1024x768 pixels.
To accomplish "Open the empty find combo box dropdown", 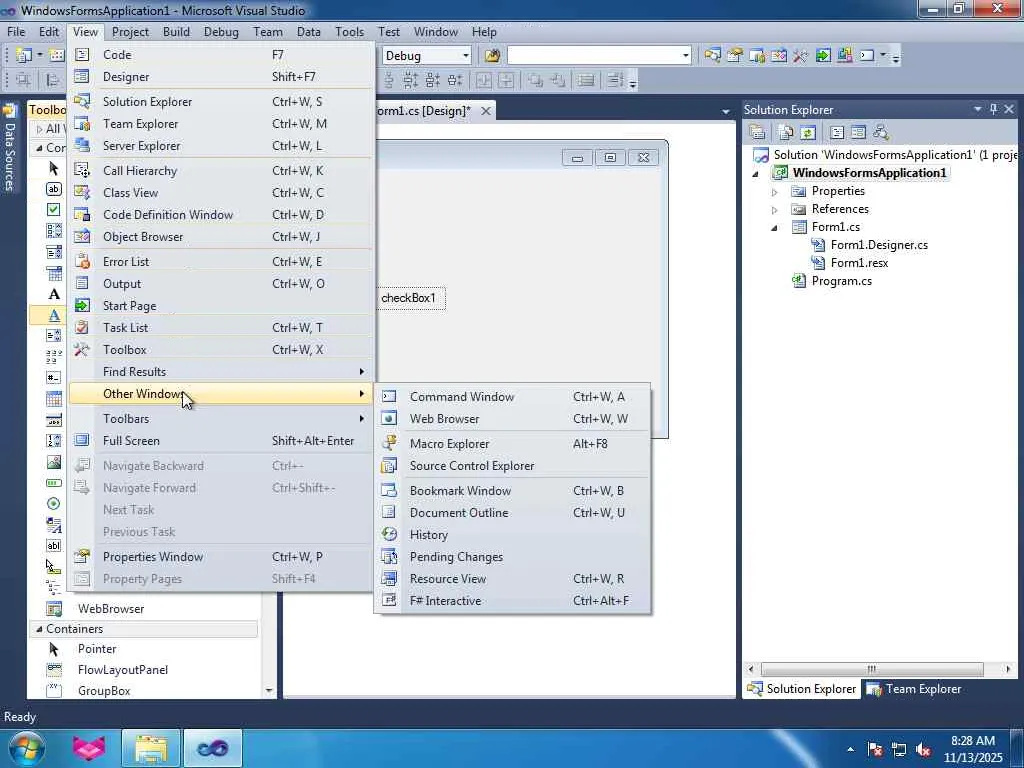I will point(686,56).
